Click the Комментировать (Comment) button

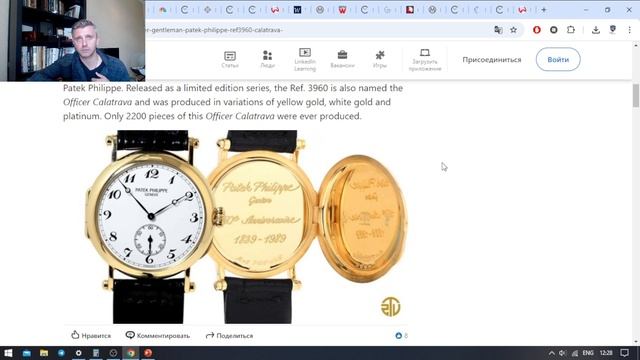click(158, 336)
